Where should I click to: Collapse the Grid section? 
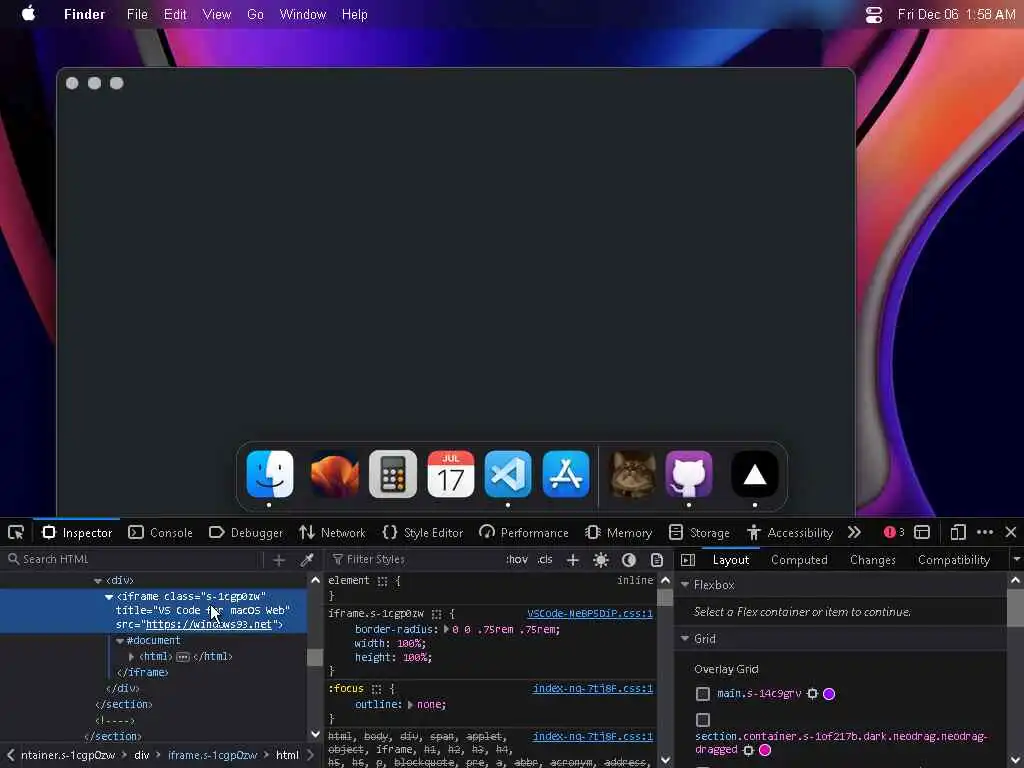(685, 638)
